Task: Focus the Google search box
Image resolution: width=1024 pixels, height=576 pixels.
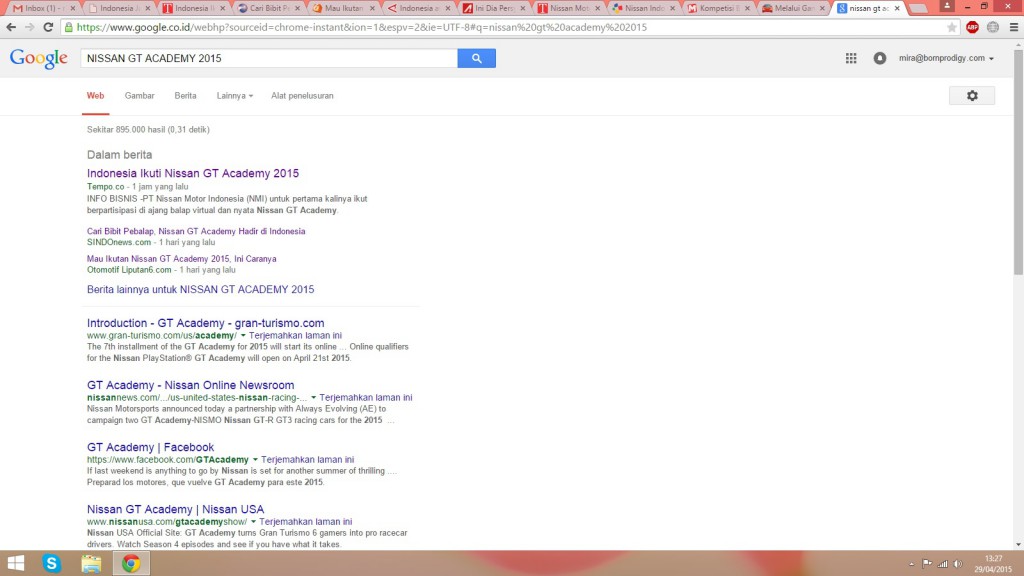Action: [269, 58]
